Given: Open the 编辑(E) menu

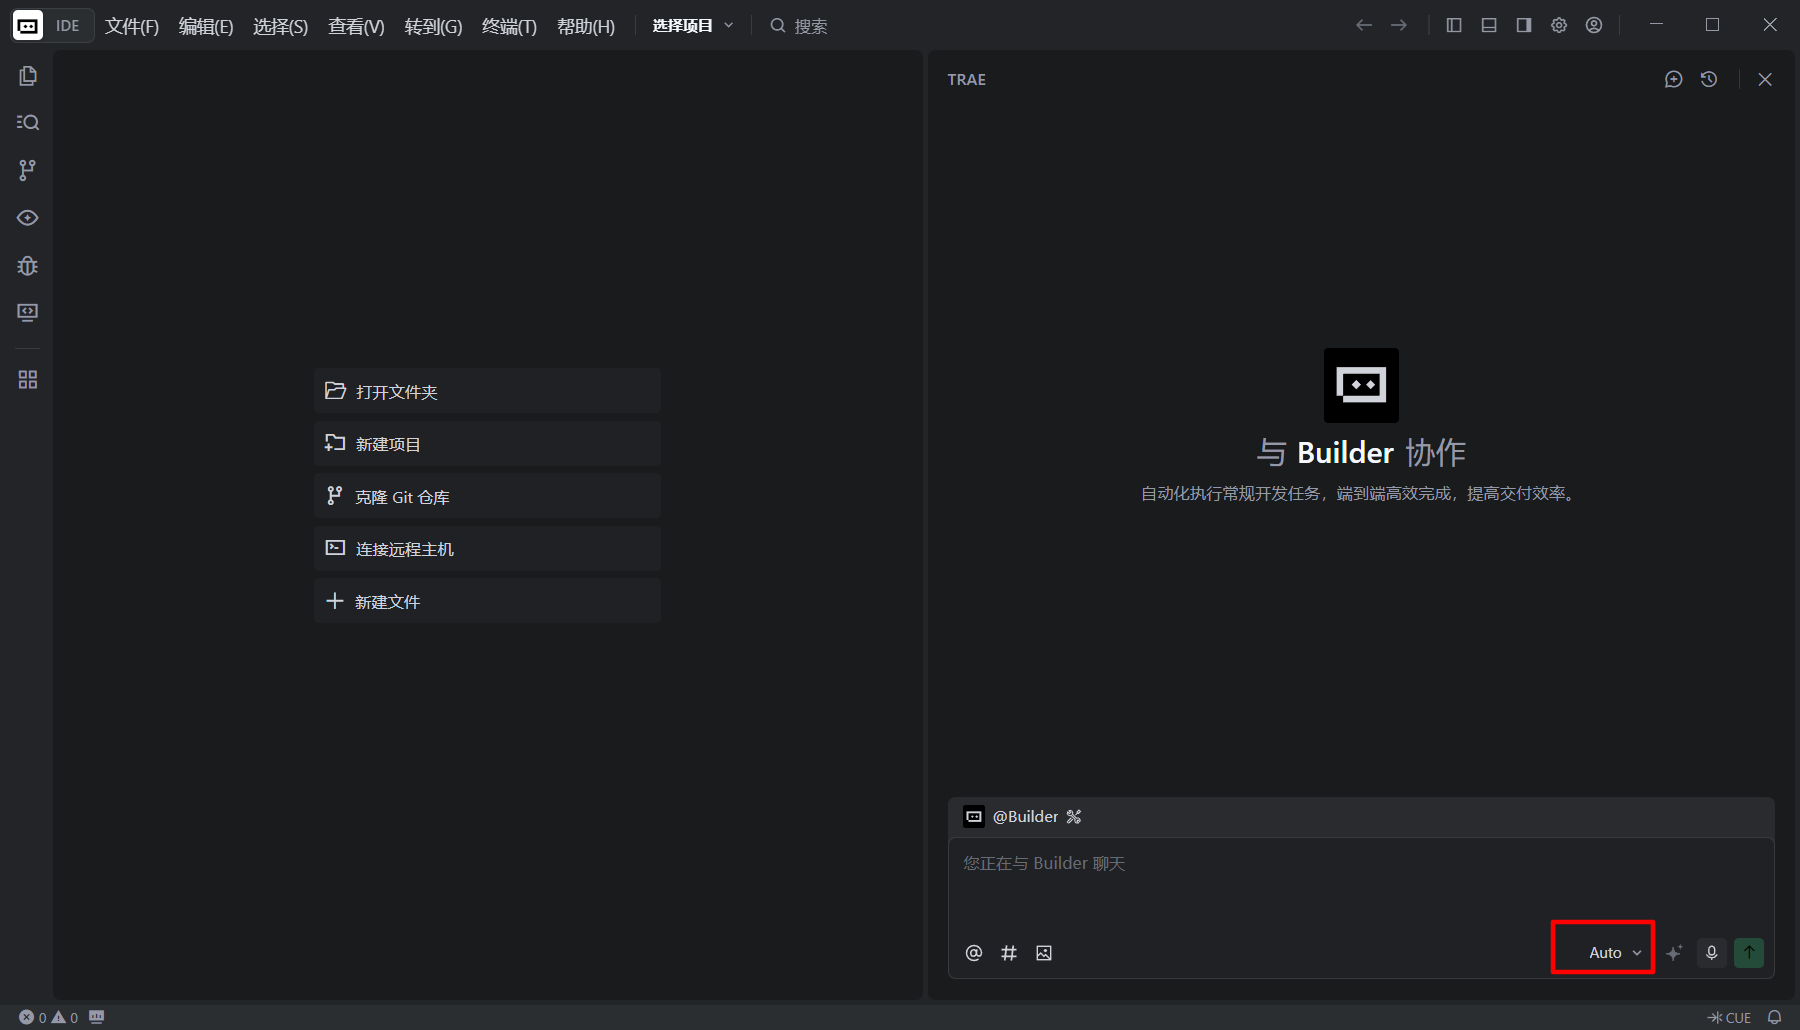Looking at the screenshot, I should [206, 26].
